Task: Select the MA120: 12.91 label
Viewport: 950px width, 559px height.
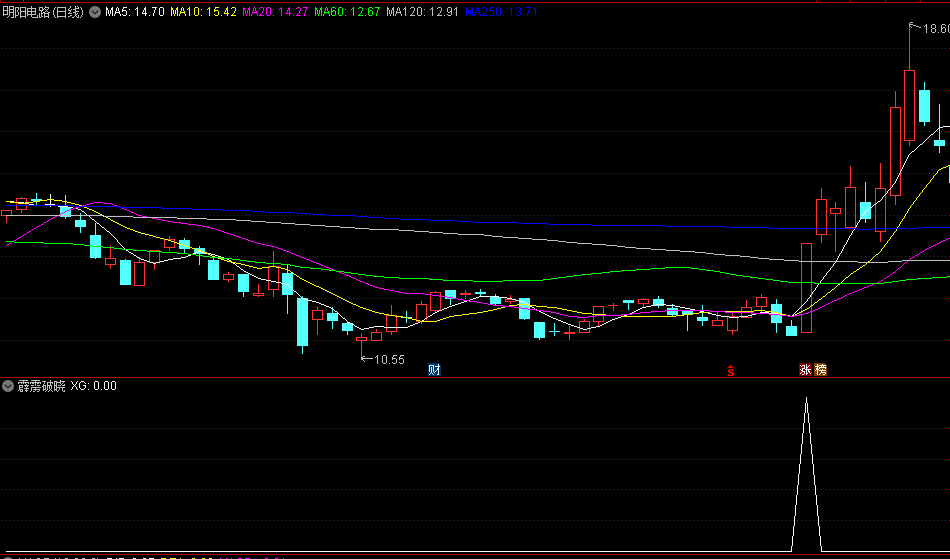Action: pos(422,12)
